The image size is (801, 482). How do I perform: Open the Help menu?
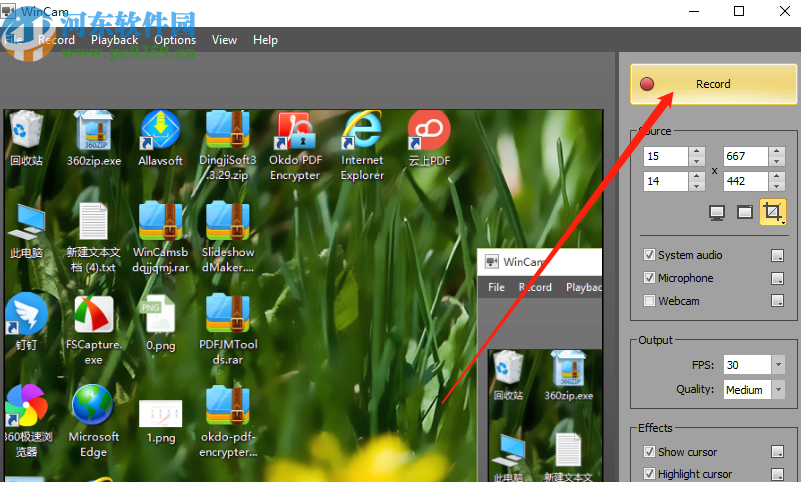click(265, 40)
